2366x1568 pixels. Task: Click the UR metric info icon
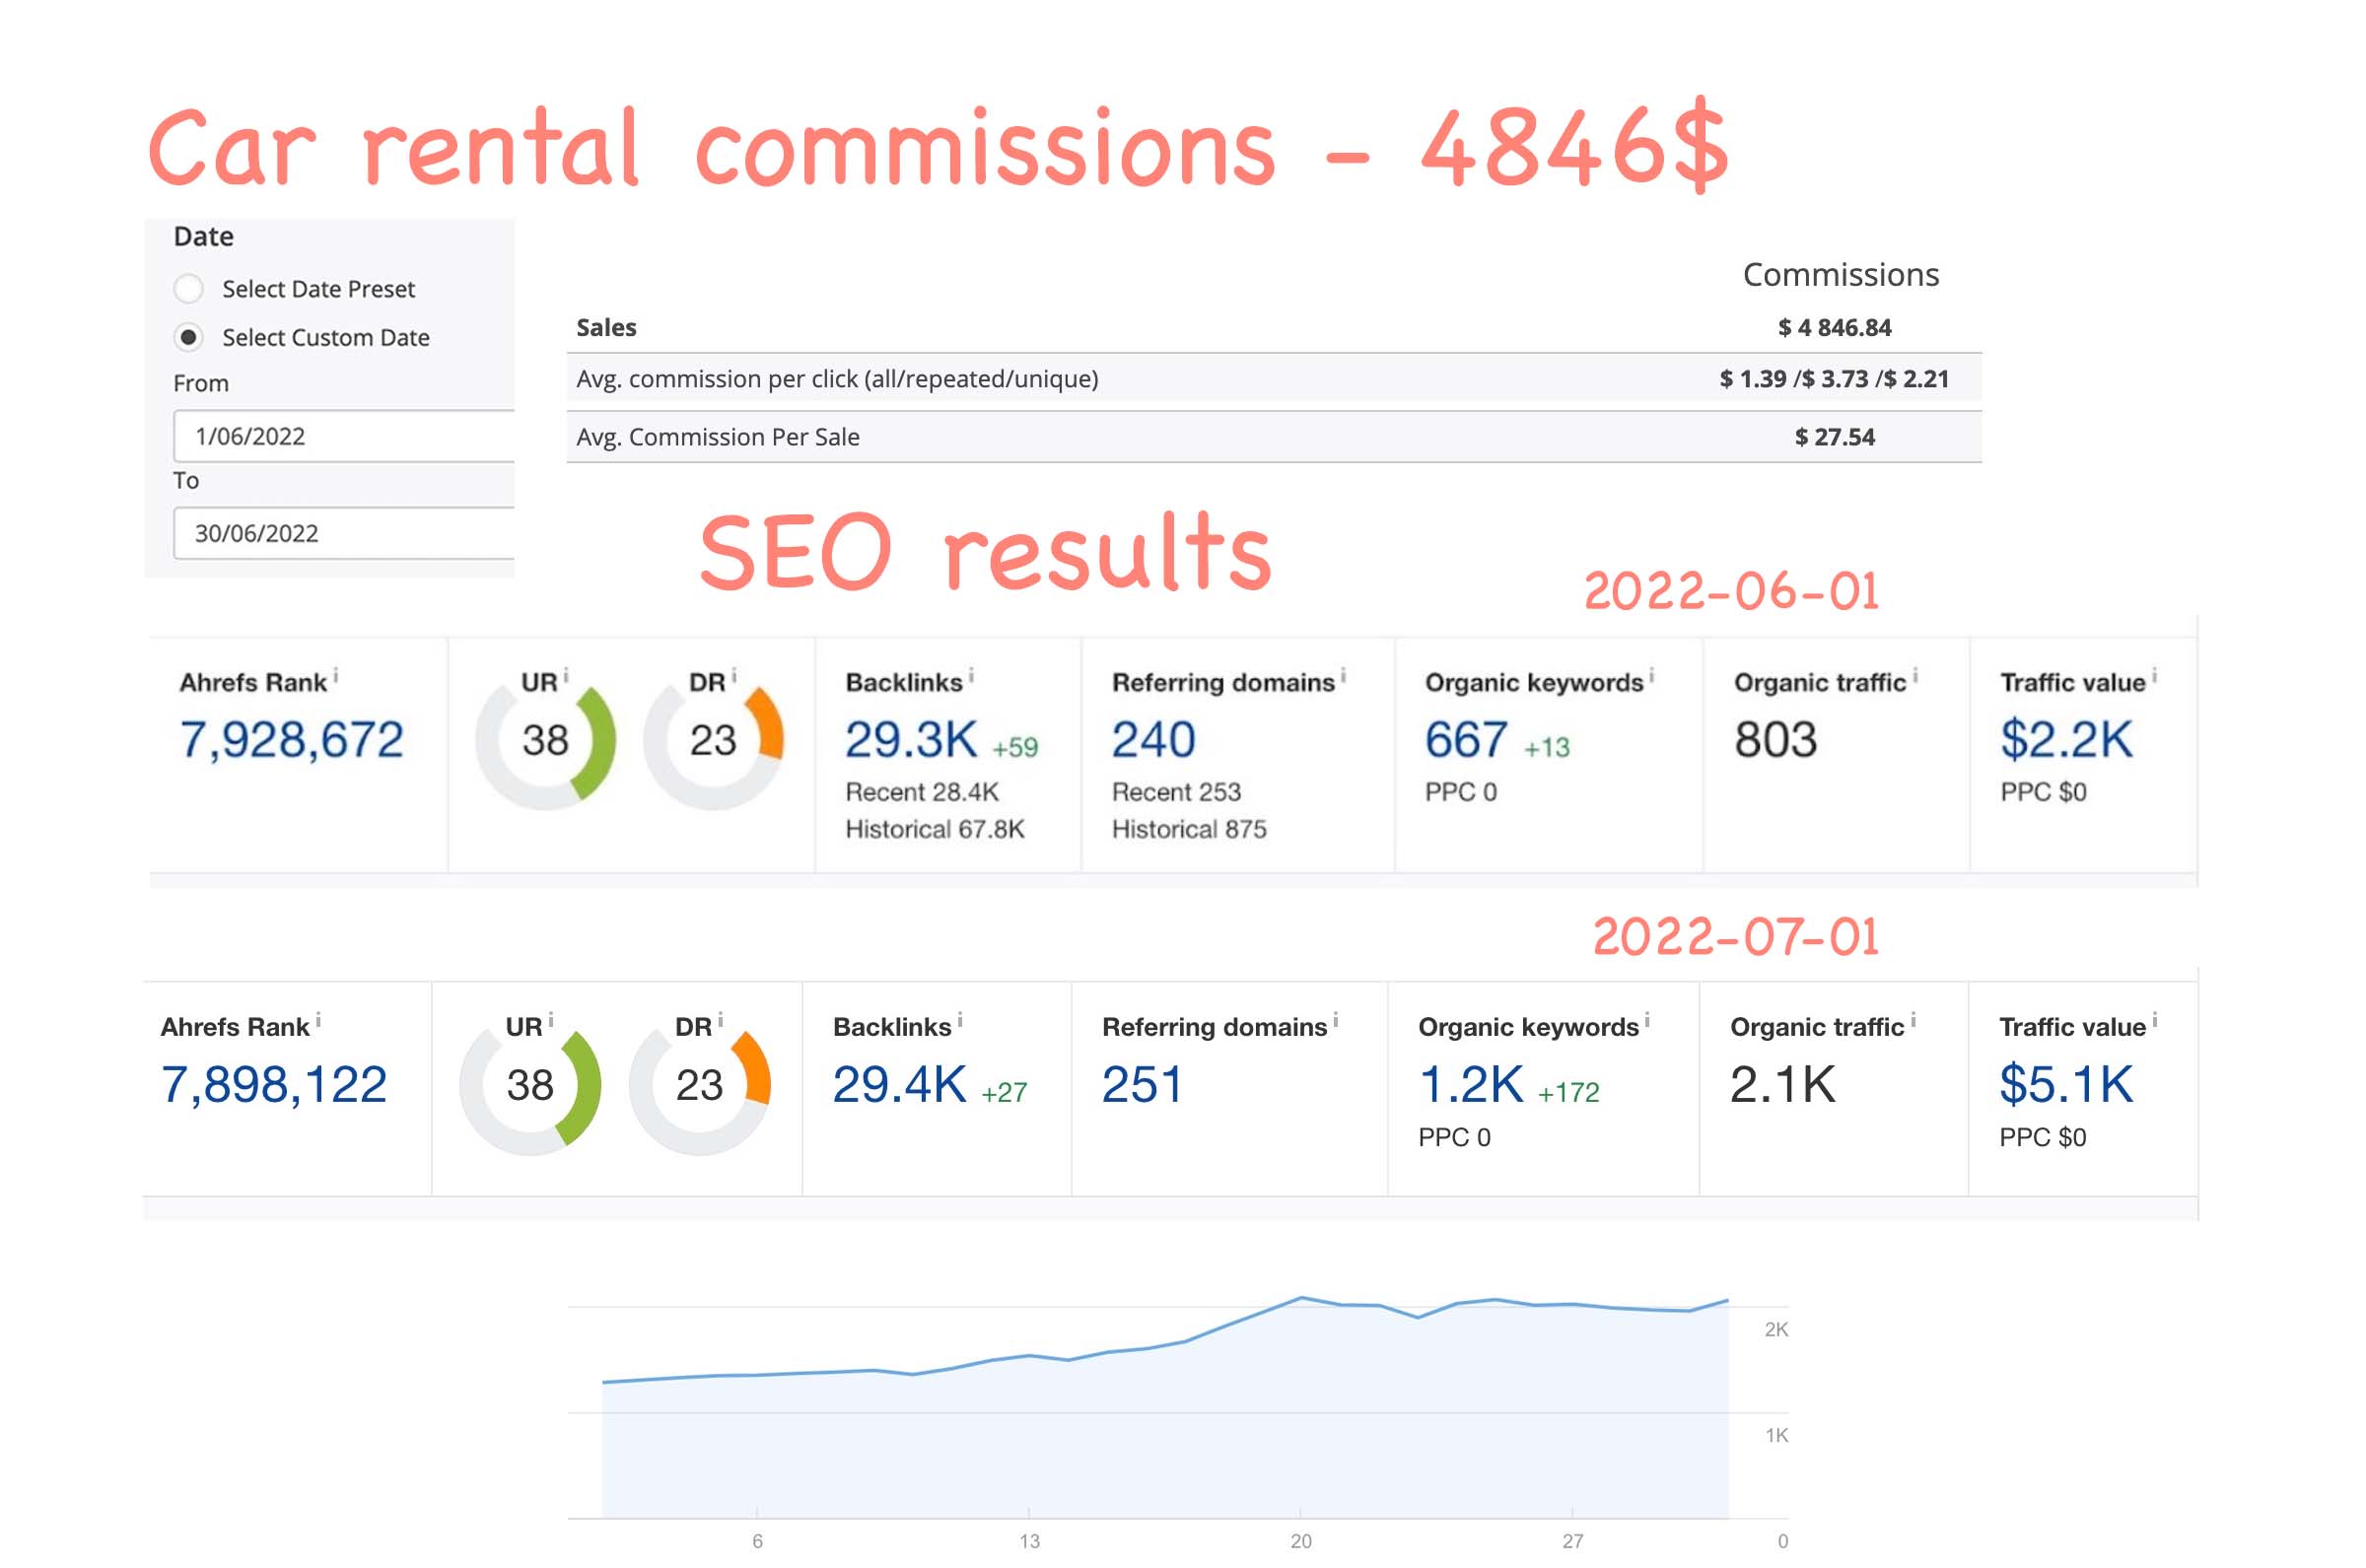coord(567,676)
